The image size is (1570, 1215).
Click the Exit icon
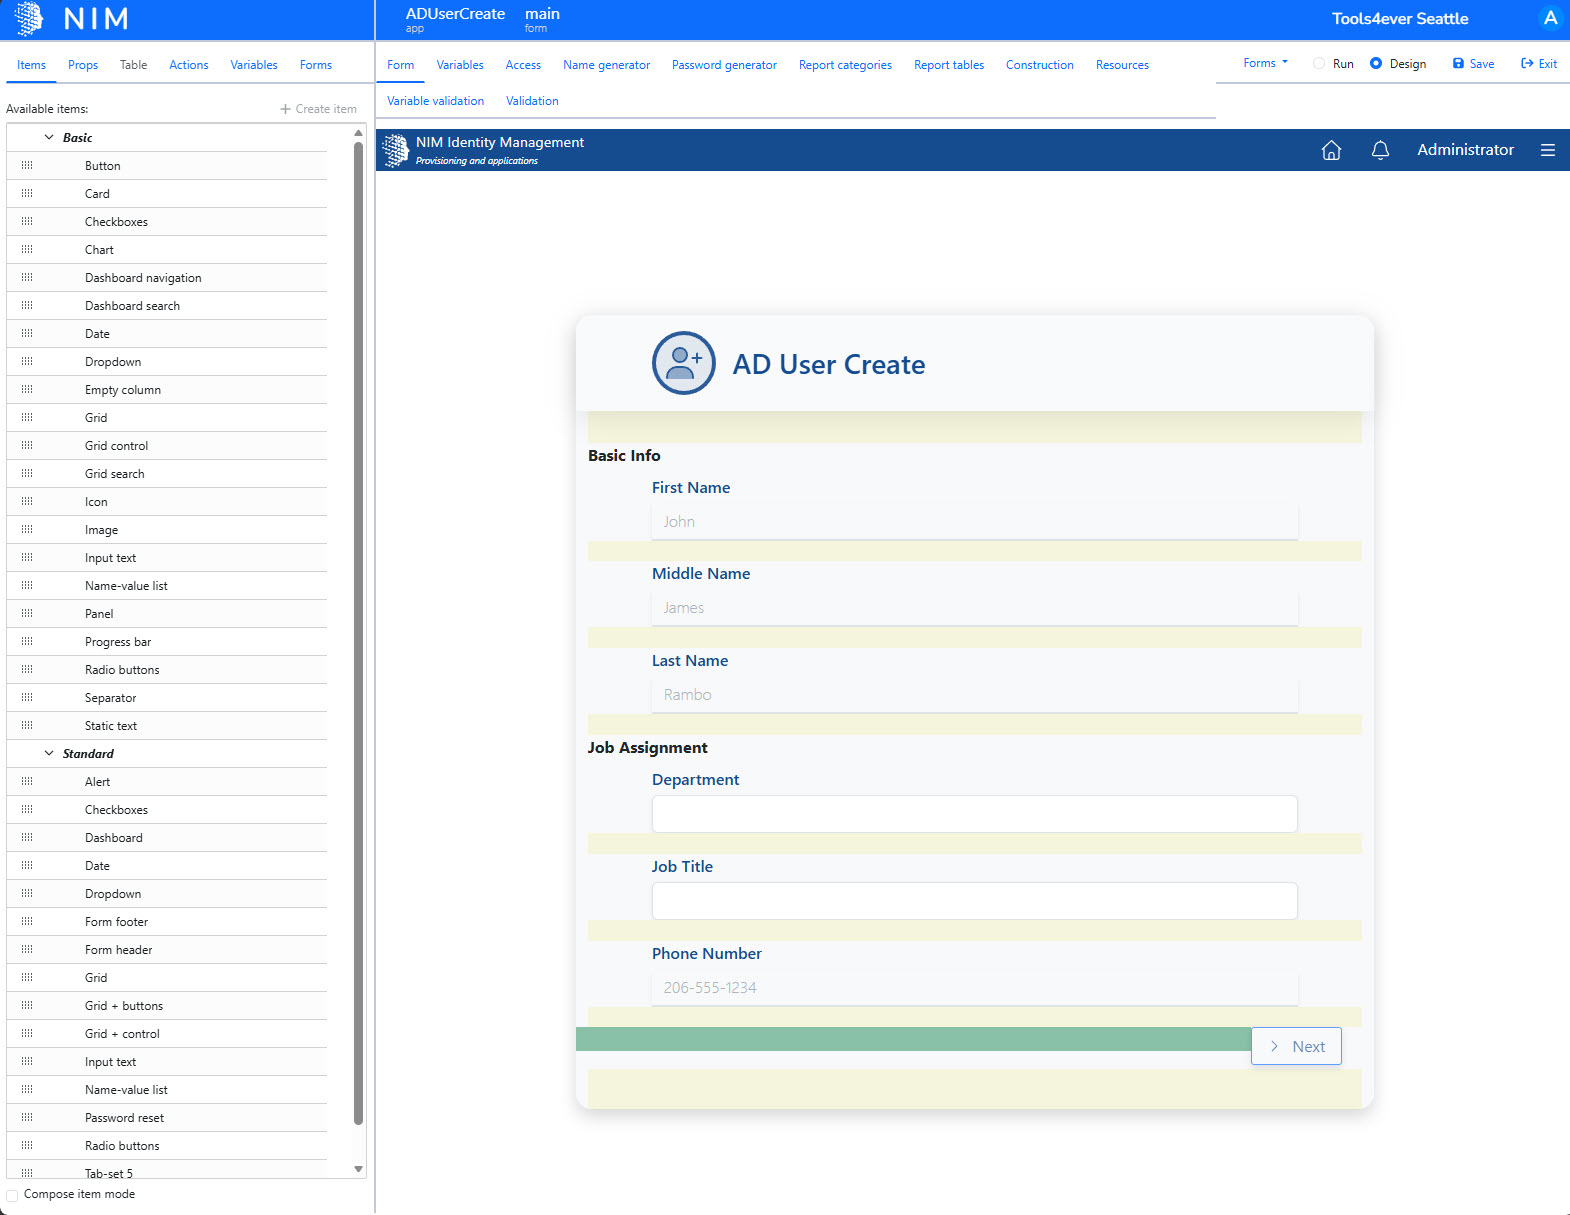[1527, 64]
